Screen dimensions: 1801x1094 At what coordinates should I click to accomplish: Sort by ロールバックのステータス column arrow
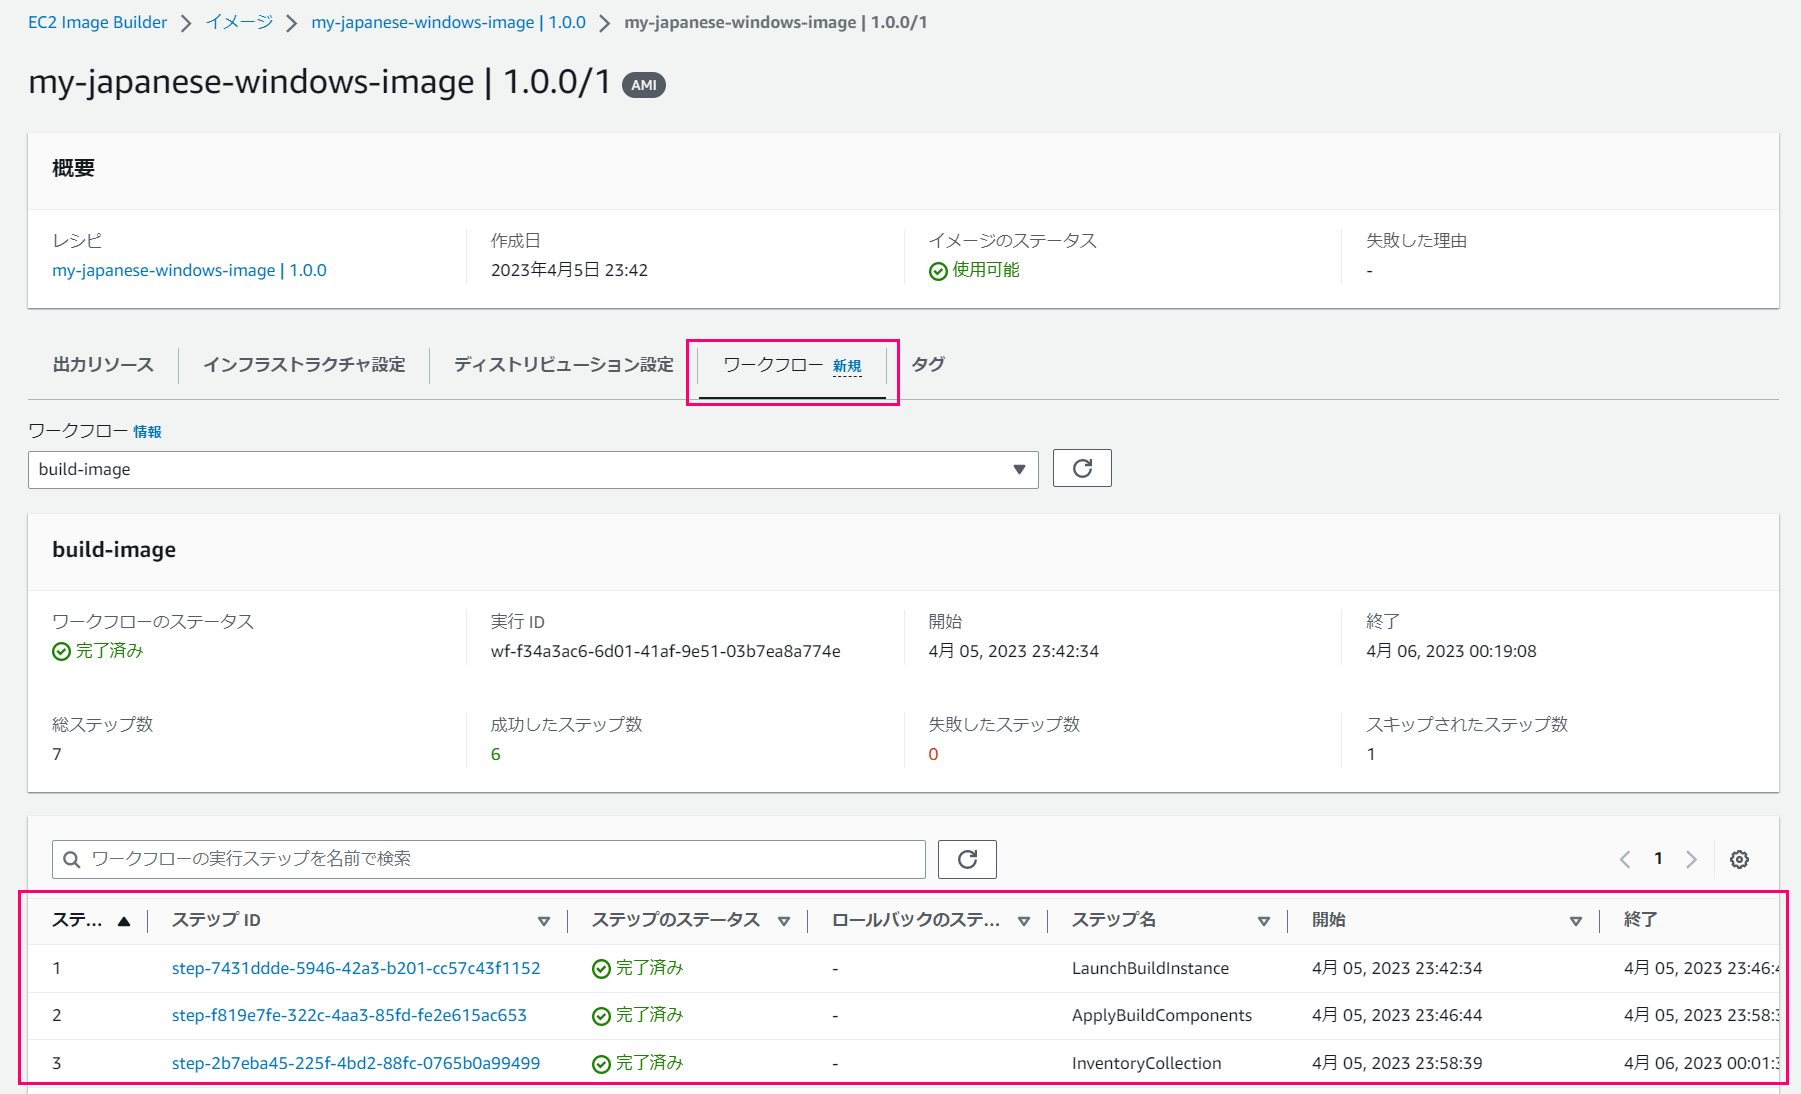coord(1024,921)
